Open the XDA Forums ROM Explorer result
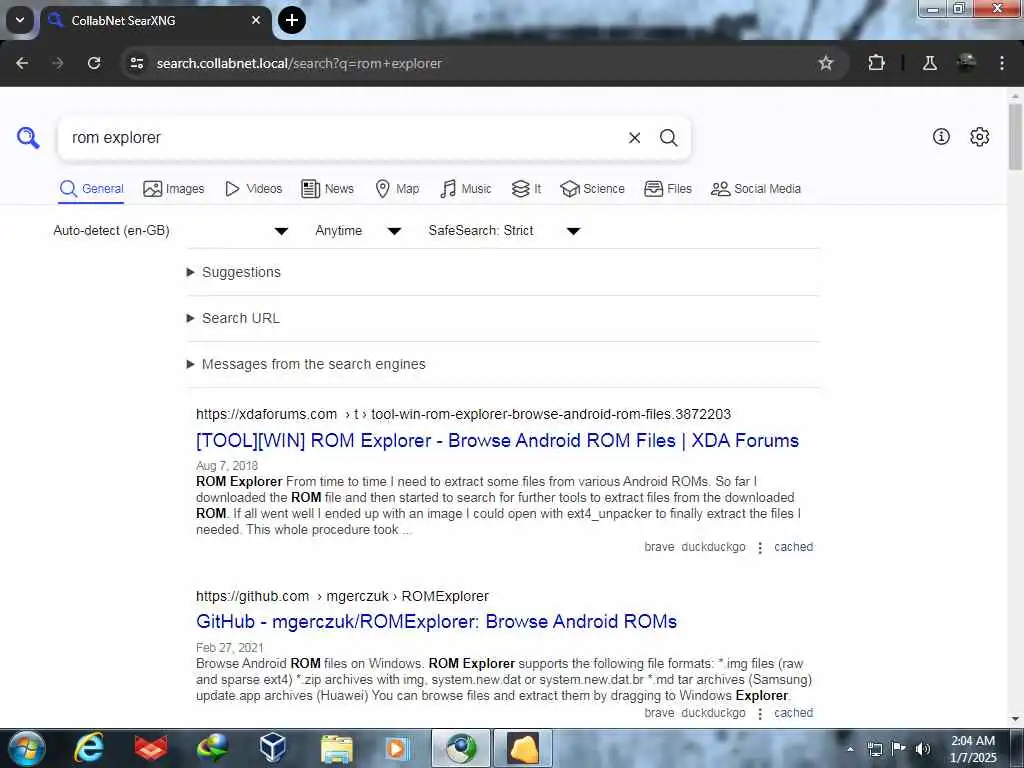 497,441
